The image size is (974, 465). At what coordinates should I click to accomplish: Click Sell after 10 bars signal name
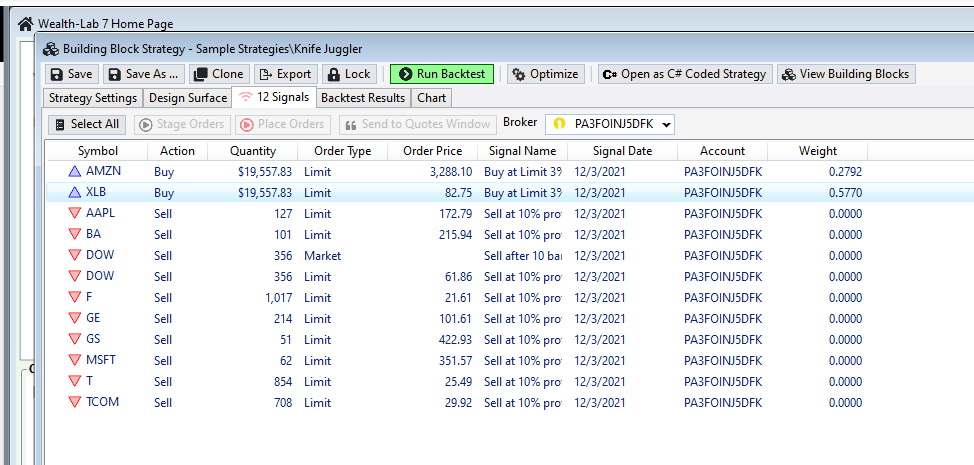pos(522,256)
